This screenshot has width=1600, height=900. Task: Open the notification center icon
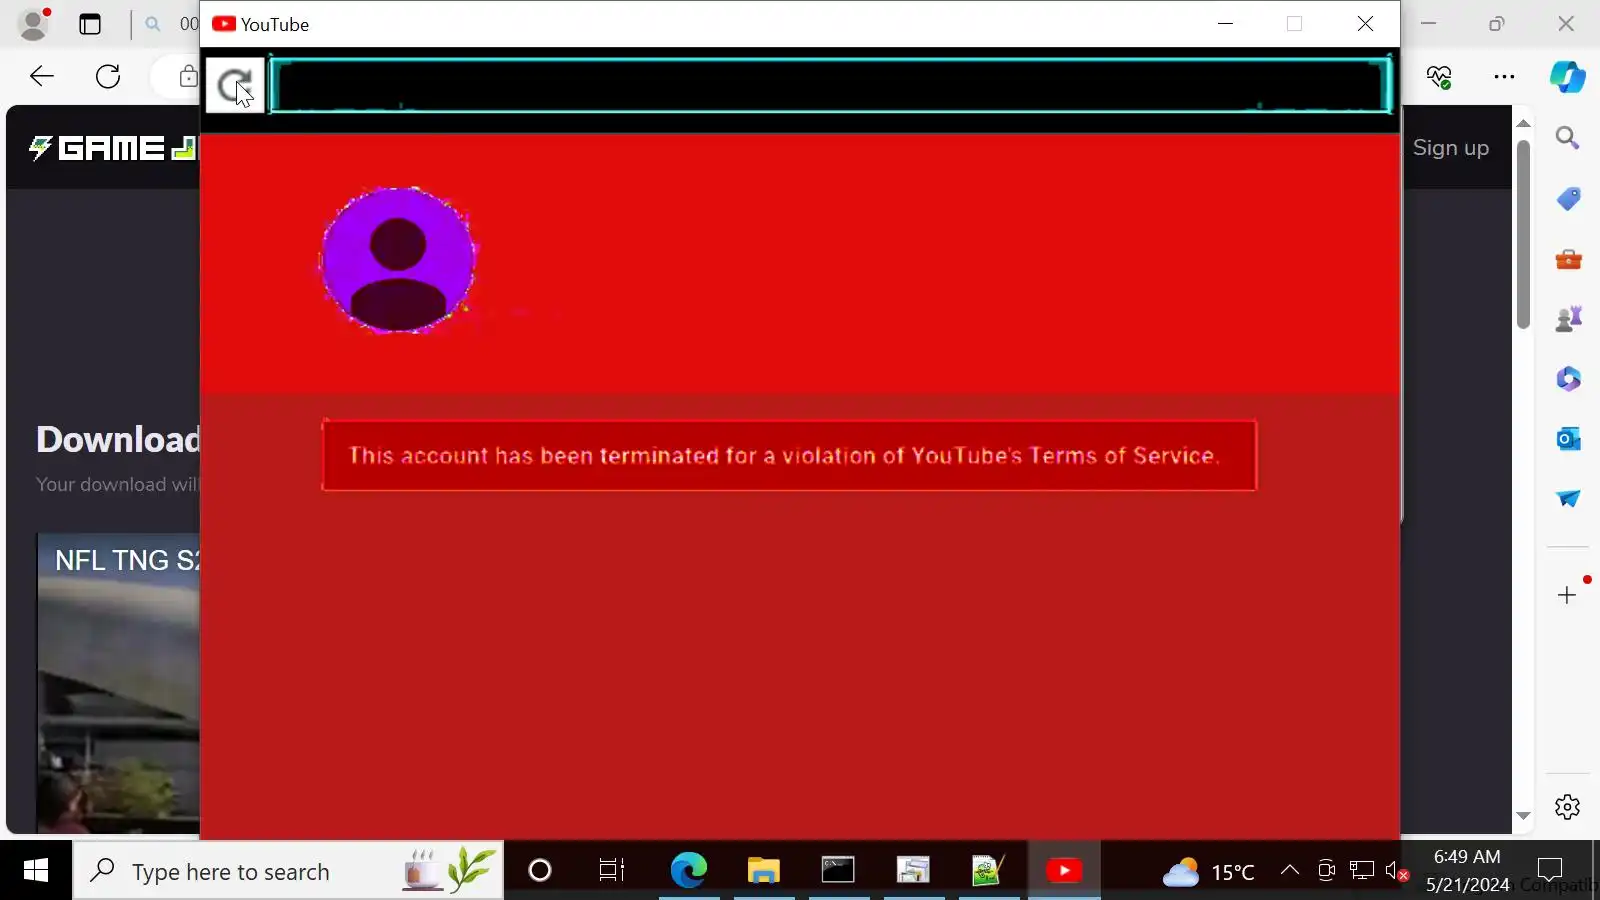(x=1550, y=871)
